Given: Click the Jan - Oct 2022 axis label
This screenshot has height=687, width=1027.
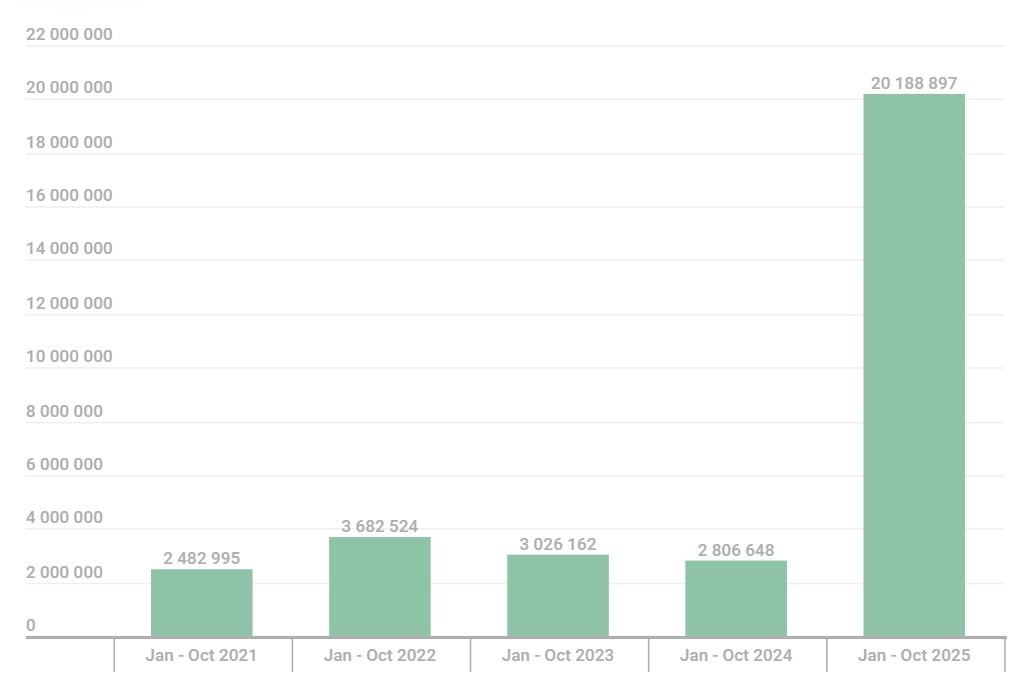Looking at the screenshot, I should (x=379, y=655).
